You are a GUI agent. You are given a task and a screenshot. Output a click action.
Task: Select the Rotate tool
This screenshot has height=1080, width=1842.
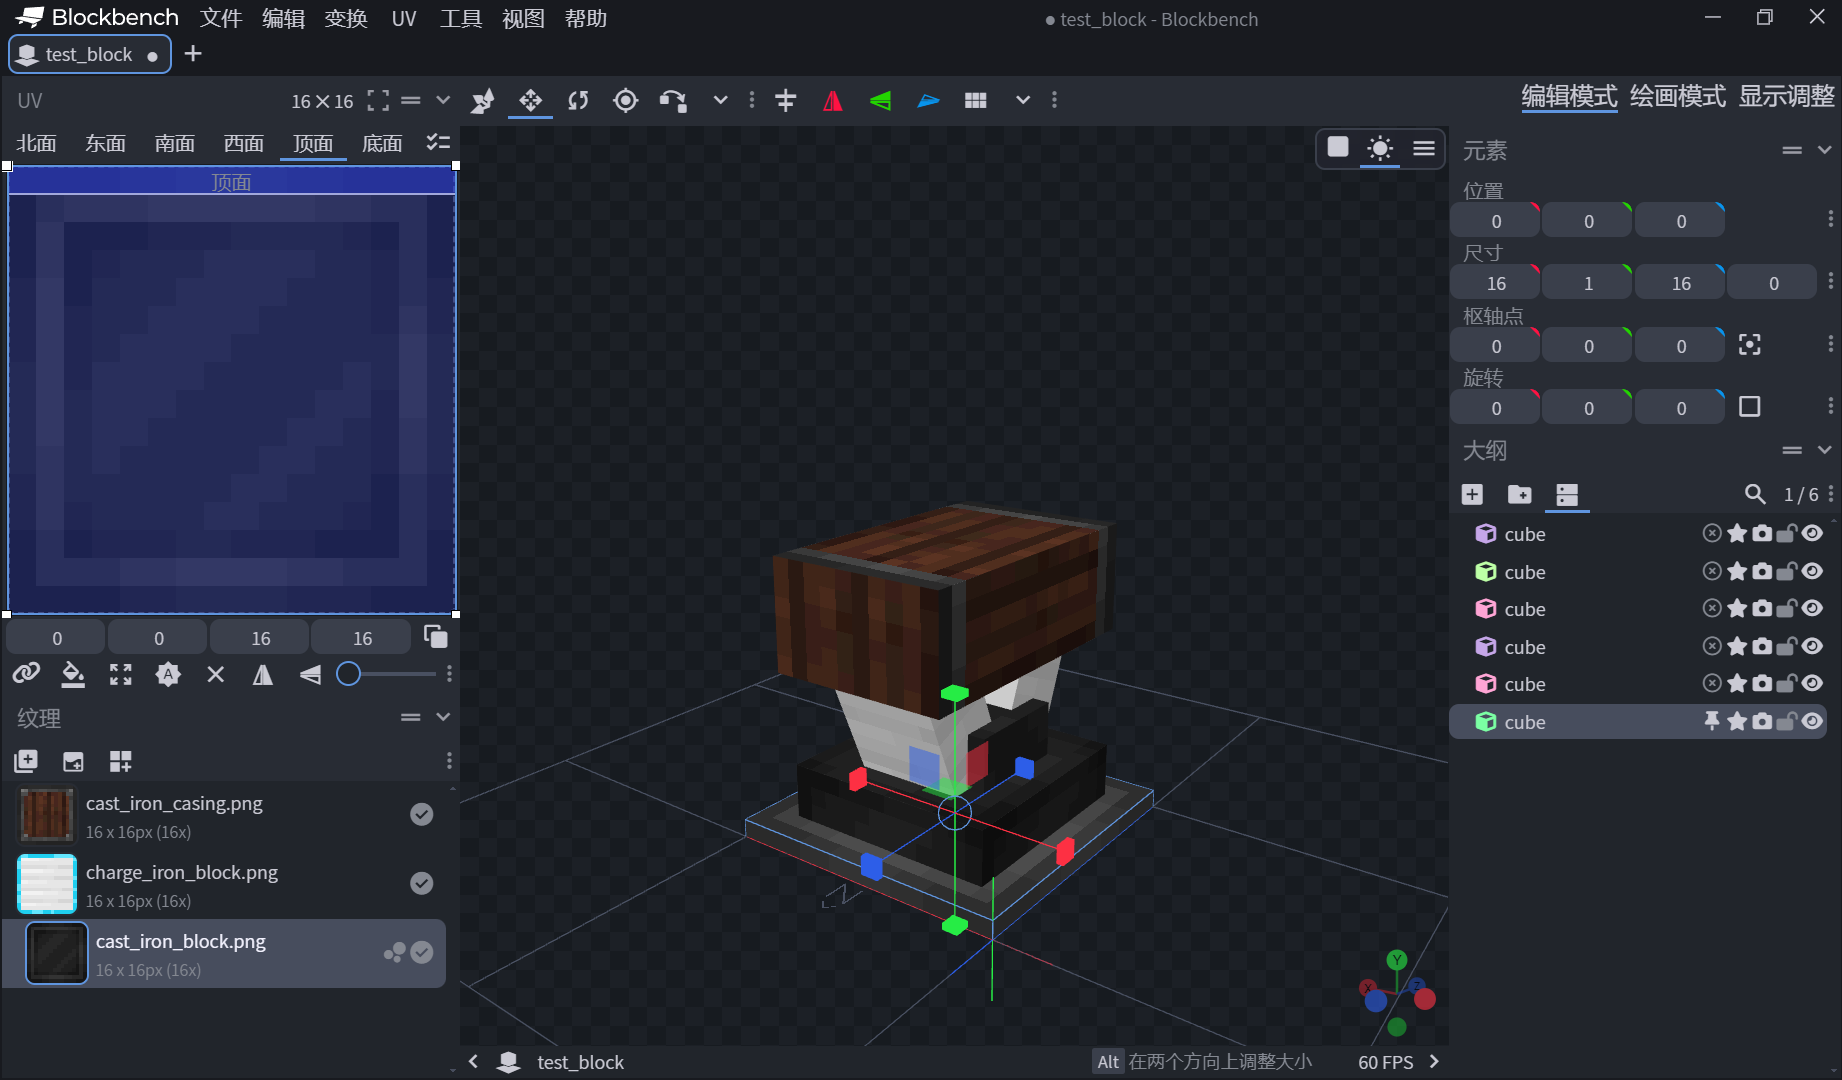coord(577,100)
